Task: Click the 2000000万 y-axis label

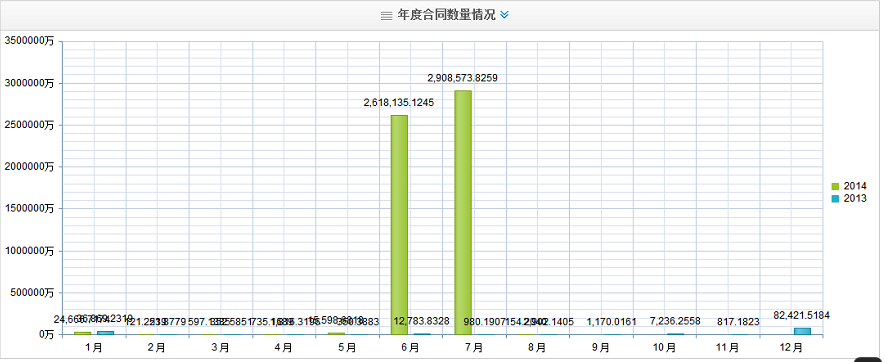Action: pyautogui.click(x=29, y=167)
